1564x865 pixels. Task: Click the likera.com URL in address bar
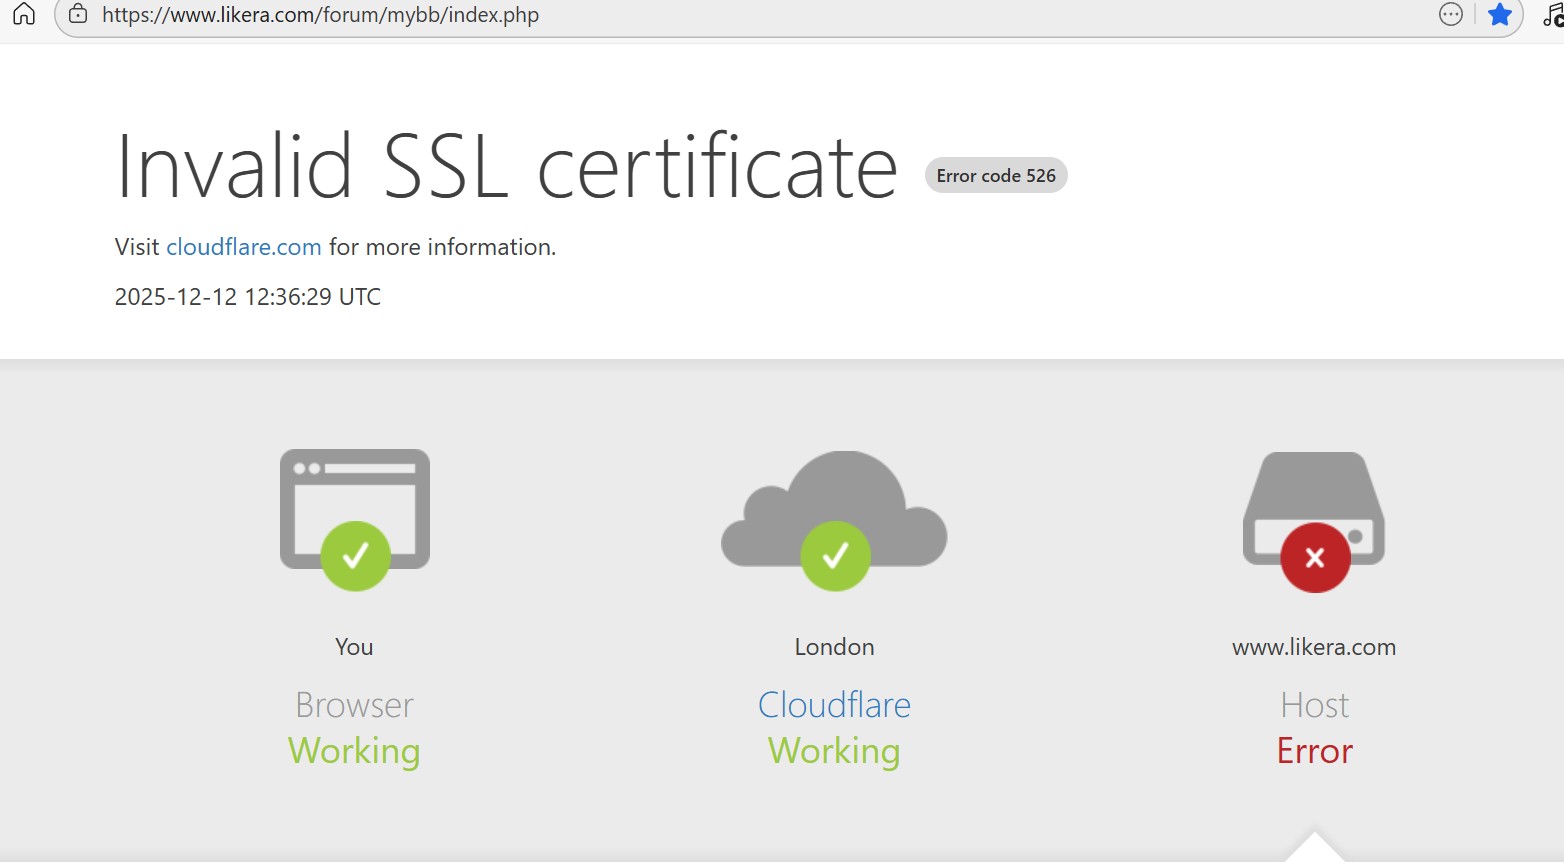click(320, 15)
